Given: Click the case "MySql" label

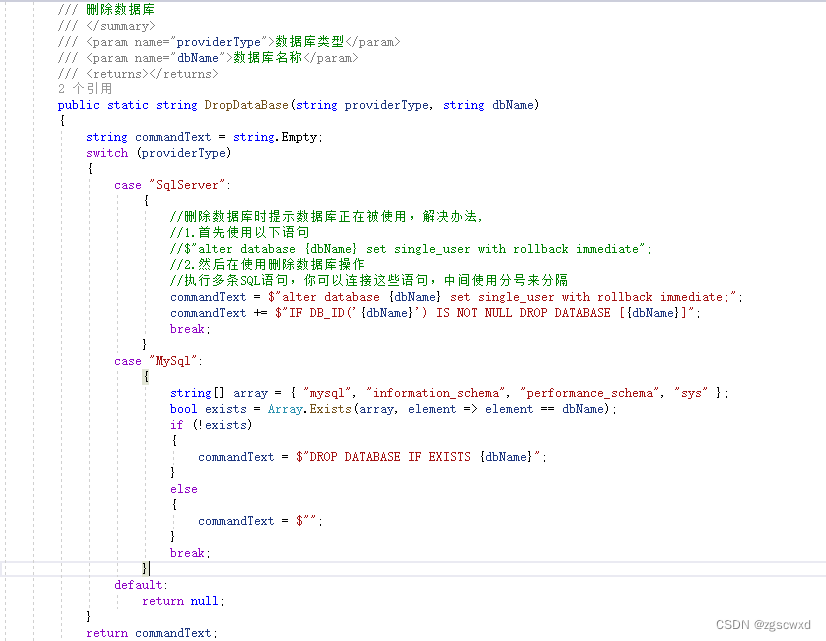Looking at the screenshot, I should tap(158, 361).
